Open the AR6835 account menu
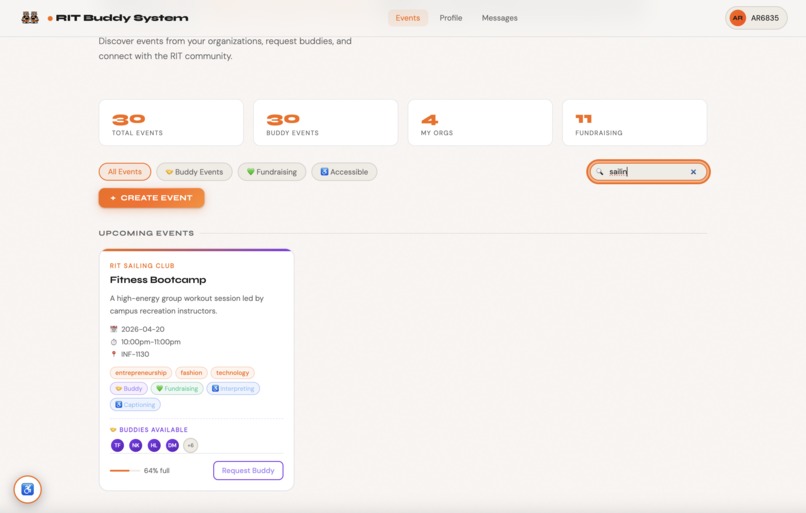806x513 pixels. click(756, 18)
